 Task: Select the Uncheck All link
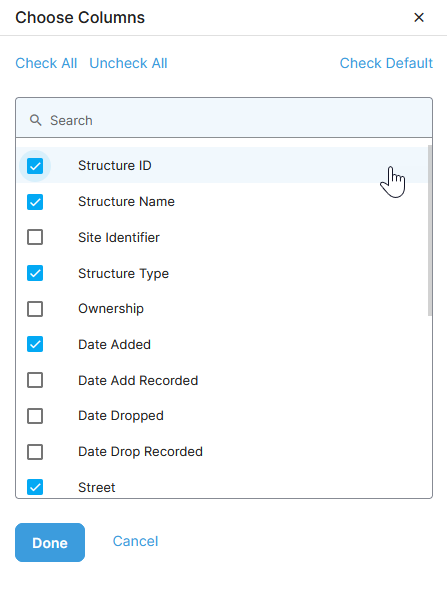(128, 63)
